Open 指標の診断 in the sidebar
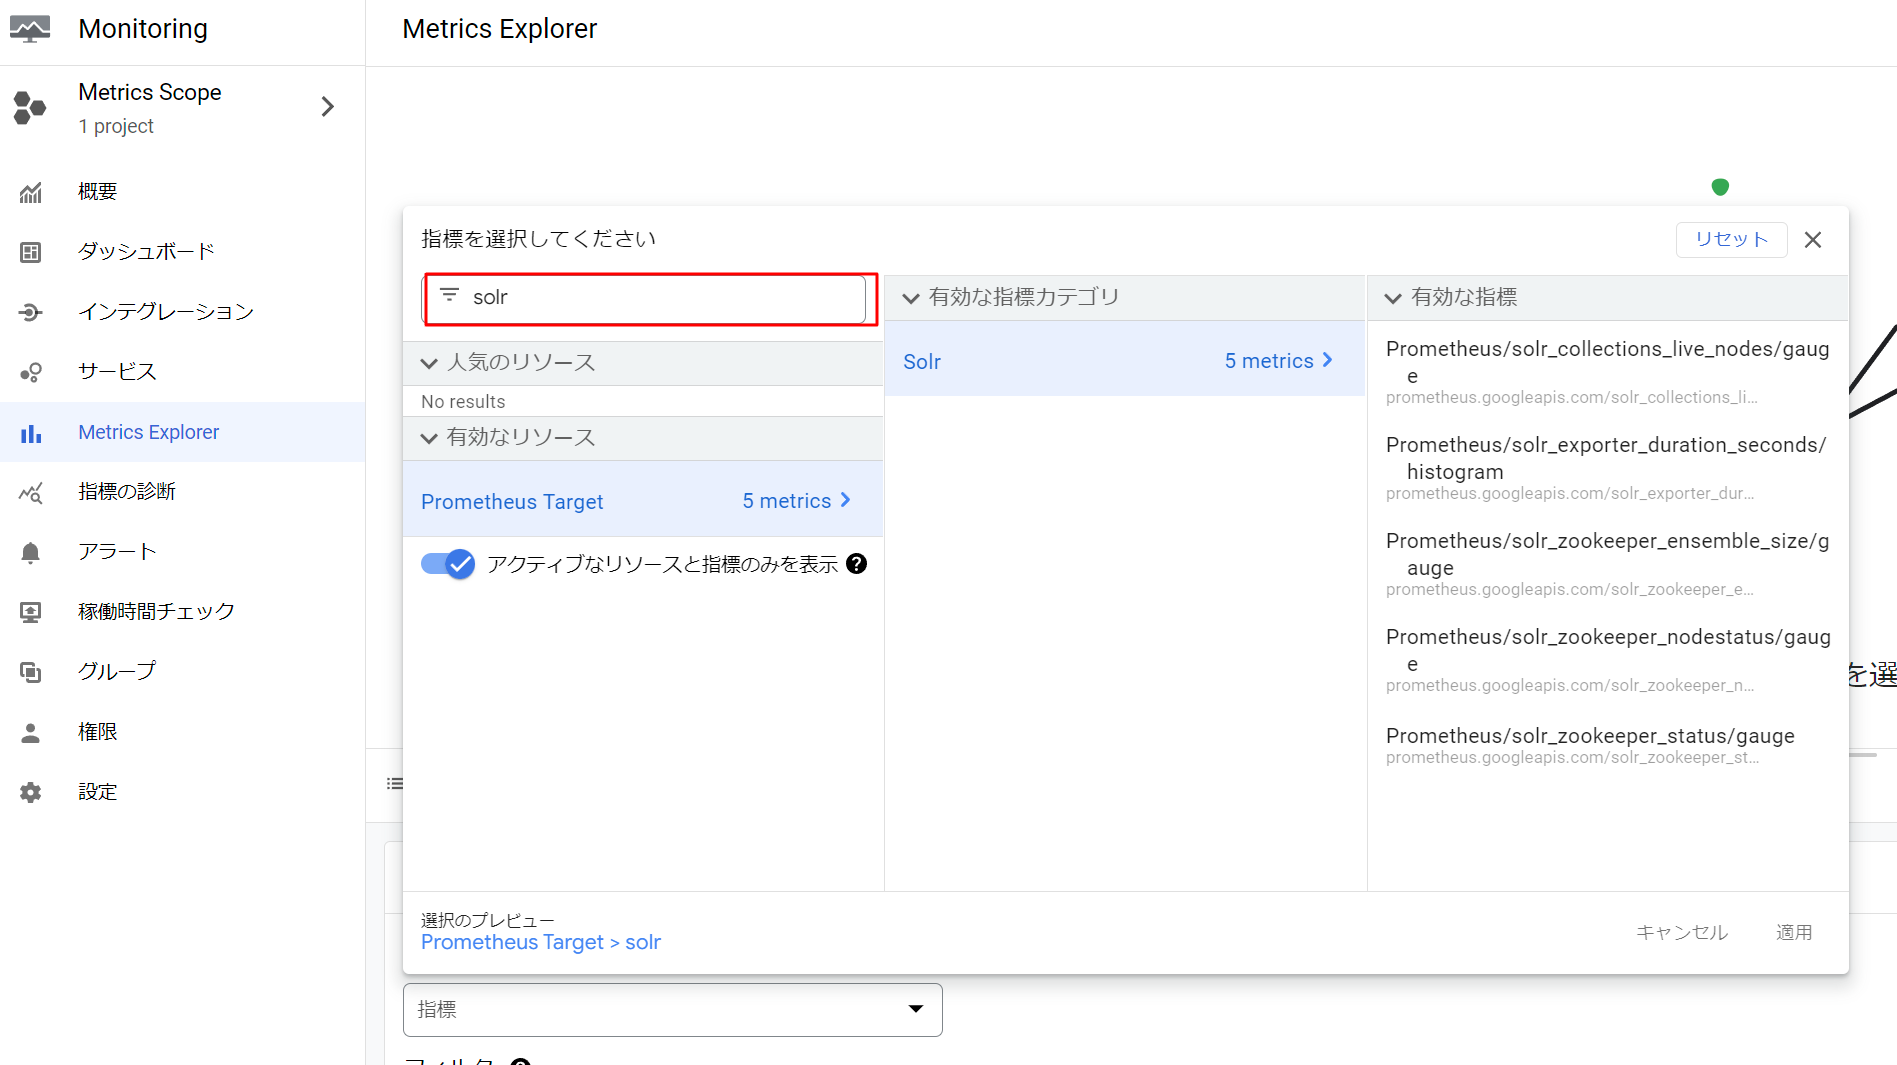1897x1065 pixels. coord(127,491)
